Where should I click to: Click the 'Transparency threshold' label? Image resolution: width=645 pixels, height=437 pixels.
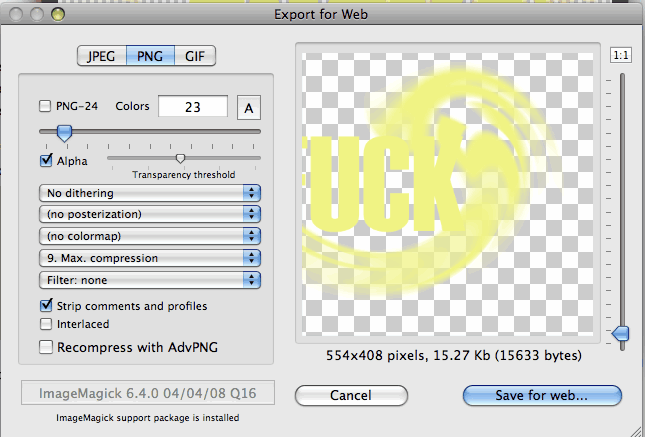[x=184, y=175]
